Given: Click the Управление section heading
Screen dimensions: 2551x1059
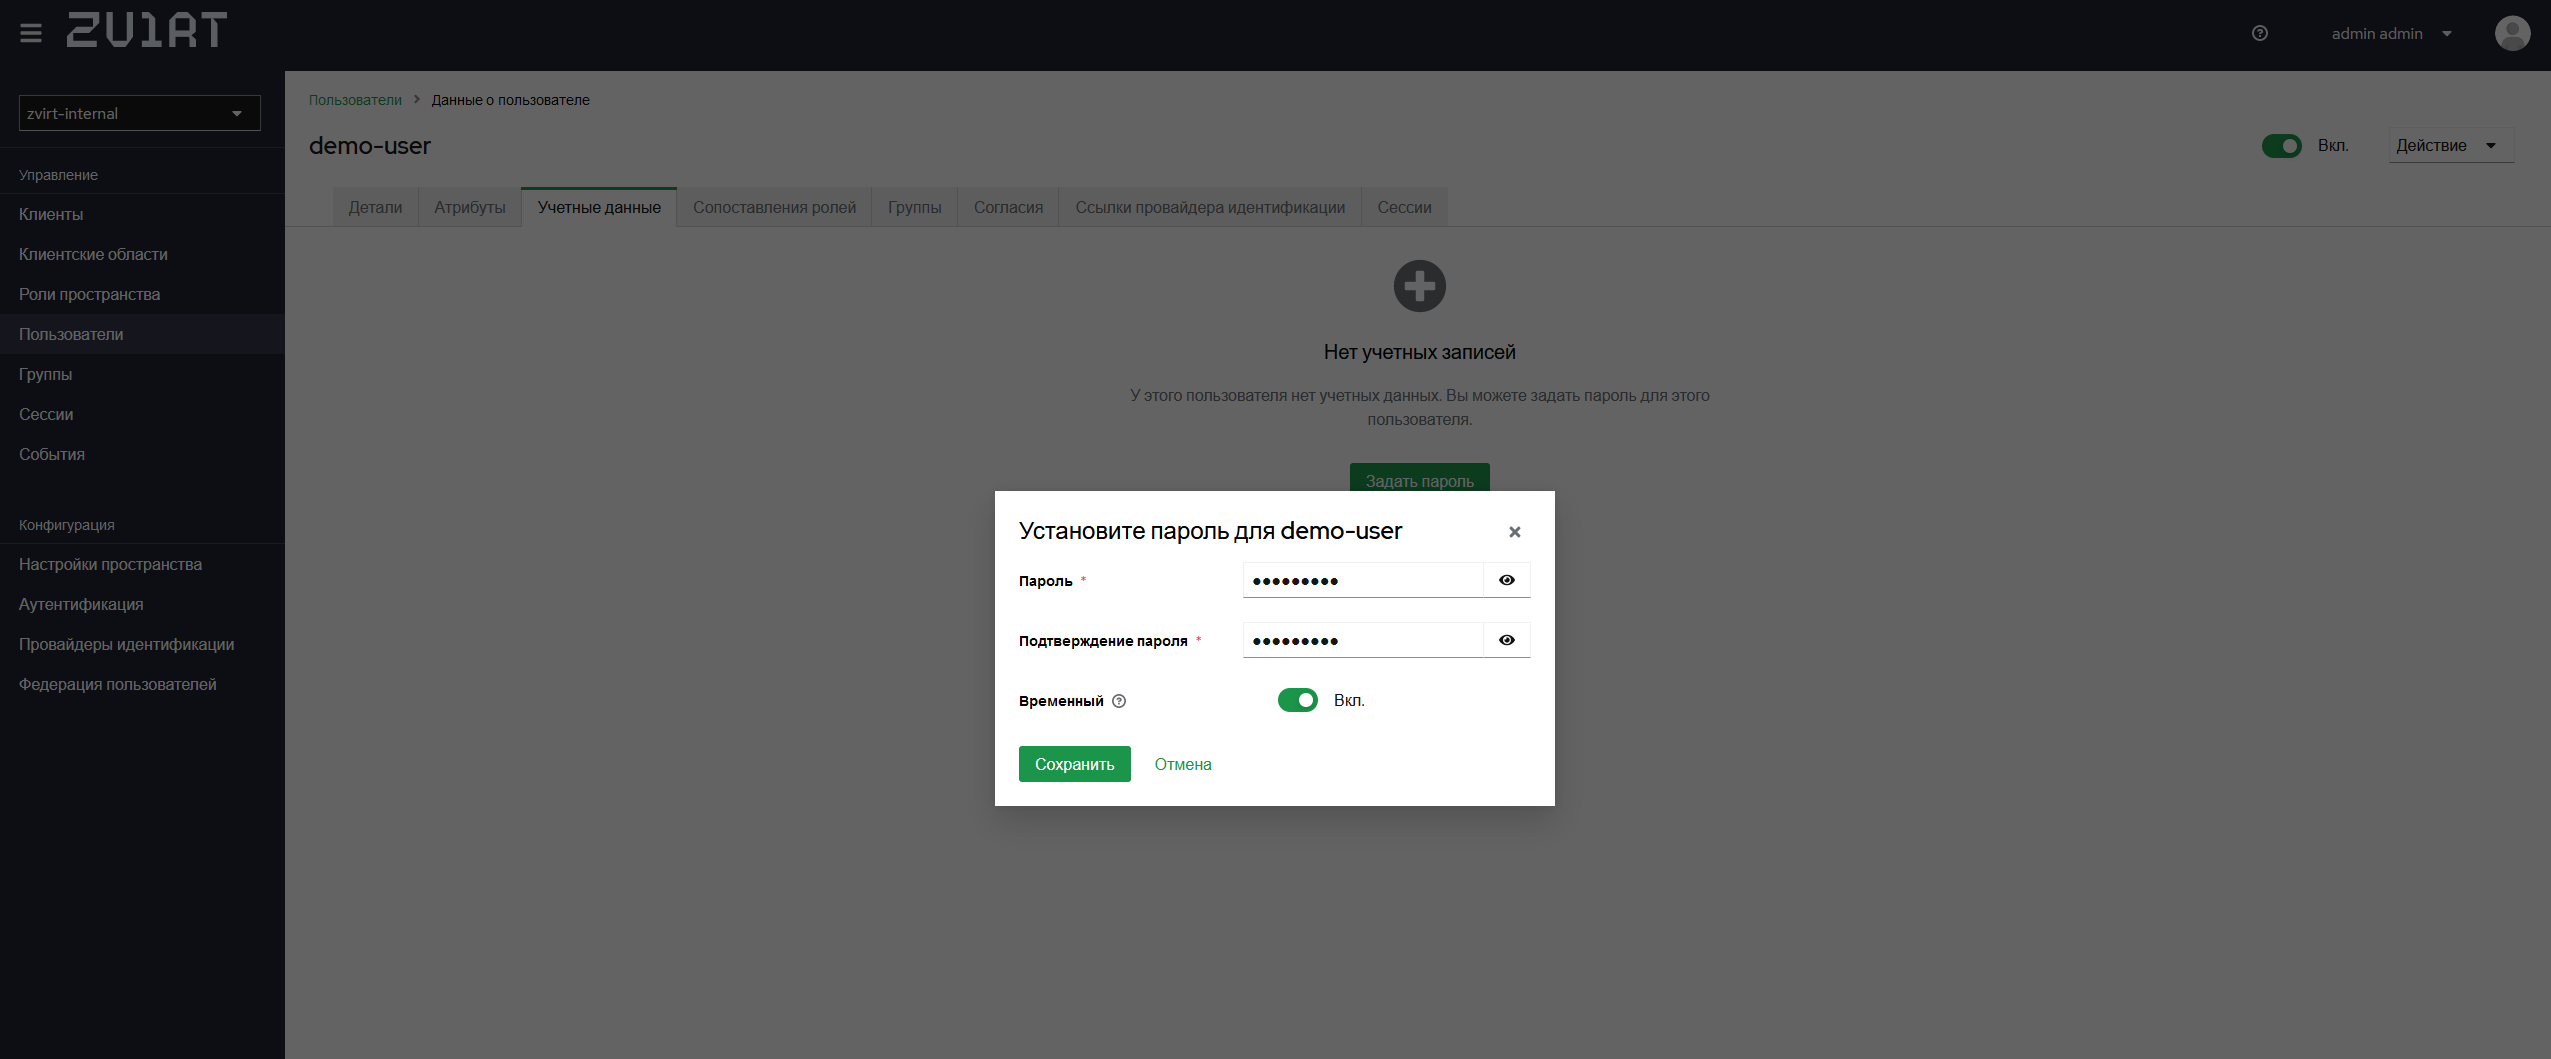Looking at the screenshot, I should coord(58,175).
